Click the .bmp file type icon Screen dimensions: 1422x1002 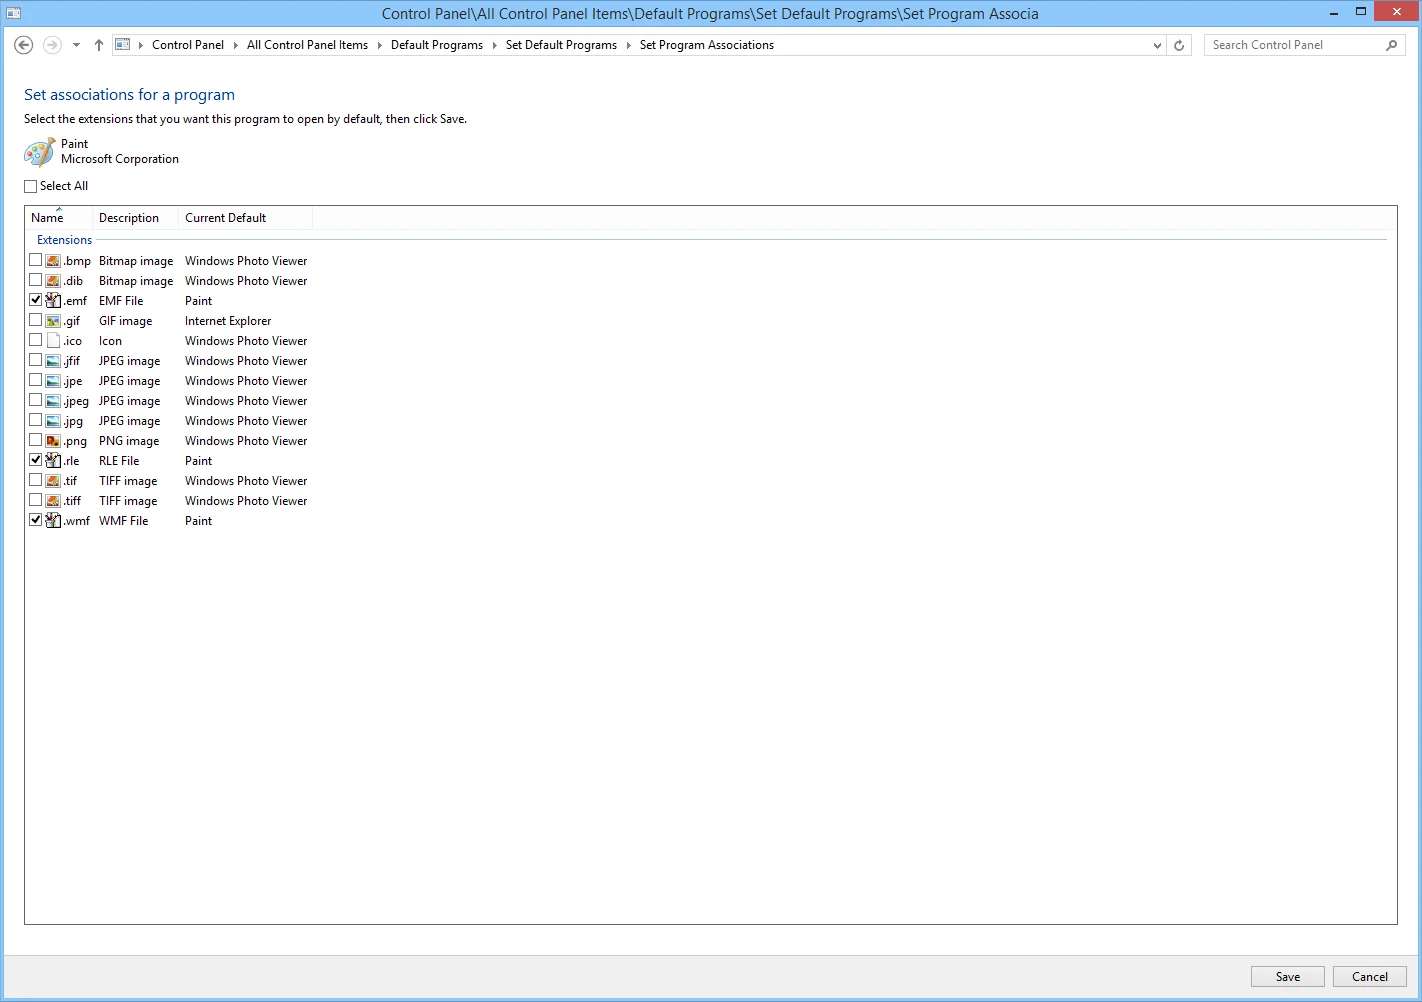point(53,261)
